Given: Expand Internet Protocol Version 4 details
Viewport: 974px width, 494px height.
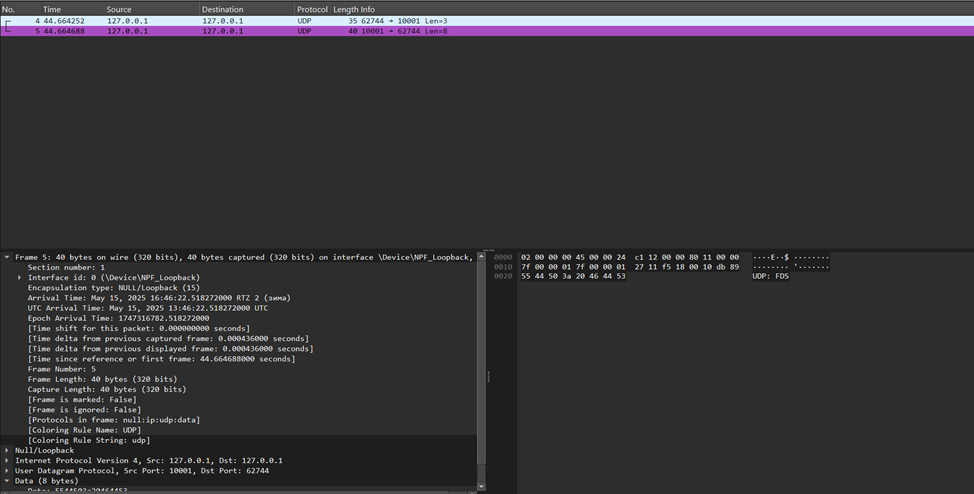Looking at the screenshot, I should point(7,461).
